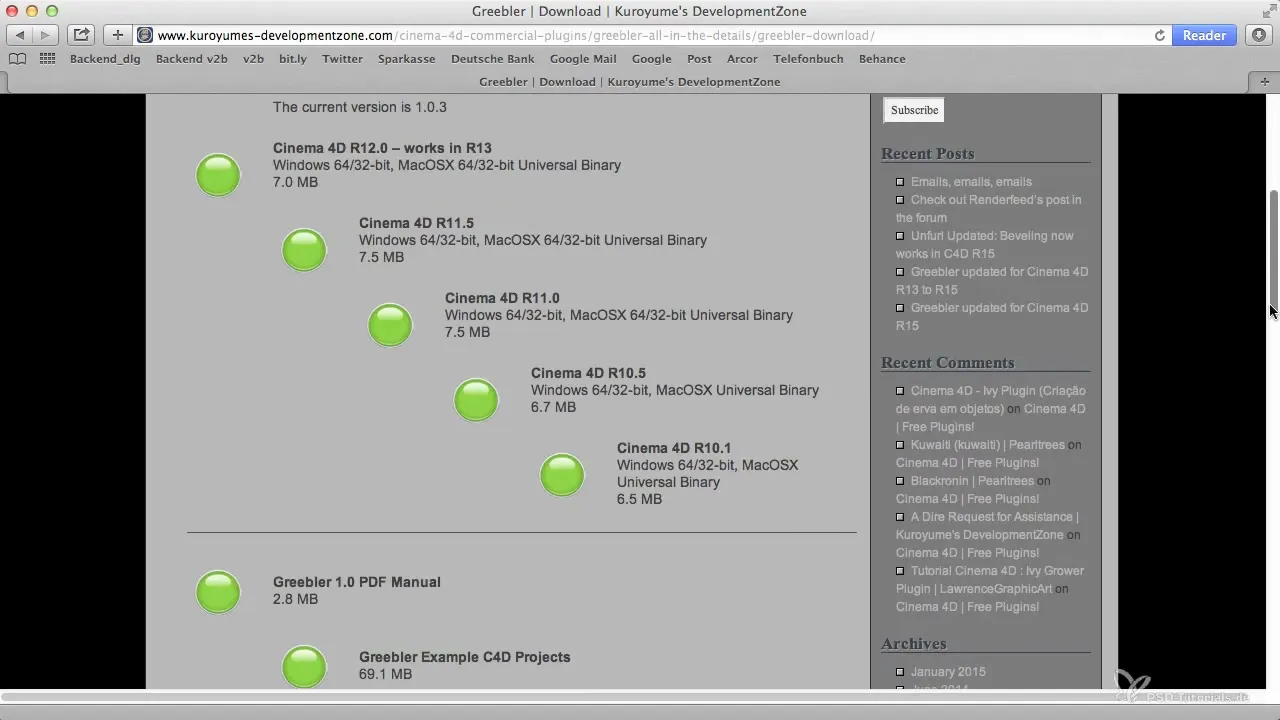Open the Deutsche Bank bookmark
The width and height of the screenshot is (1280, 720).
coord(492,59)
